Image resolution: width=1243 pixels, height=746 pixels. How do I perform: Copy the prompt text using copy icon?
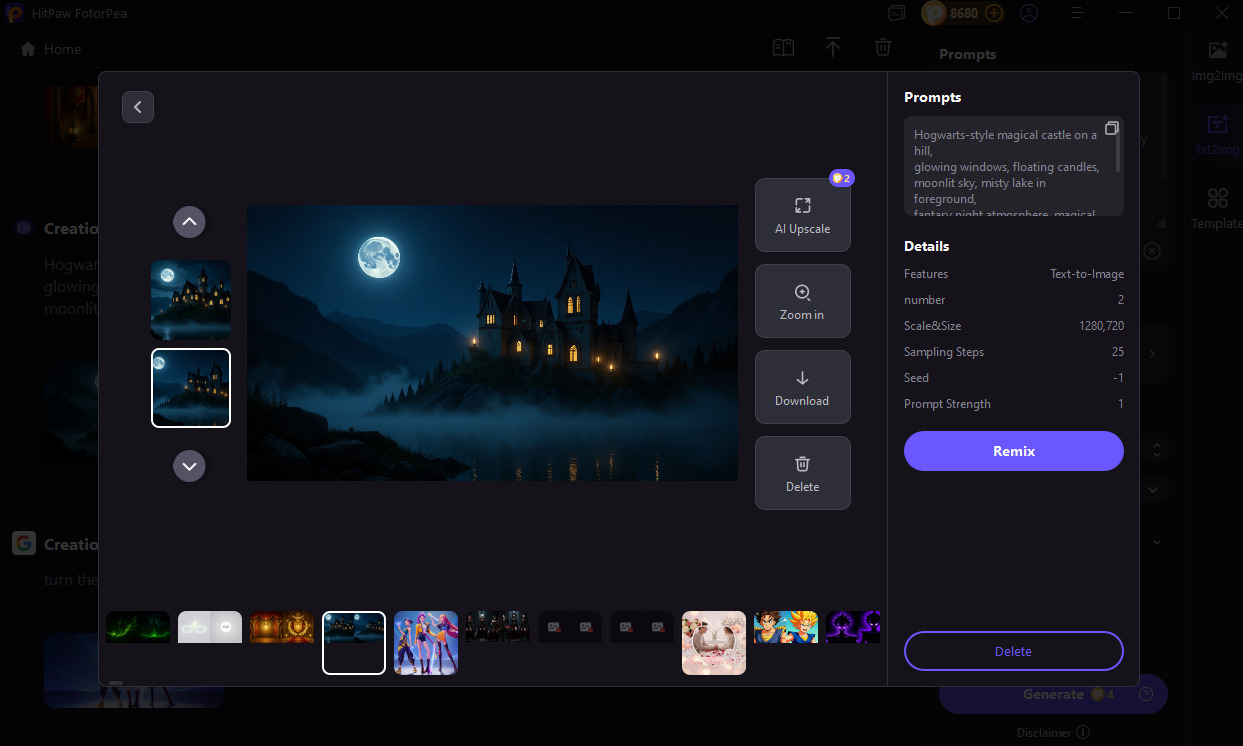point(1112,127)
